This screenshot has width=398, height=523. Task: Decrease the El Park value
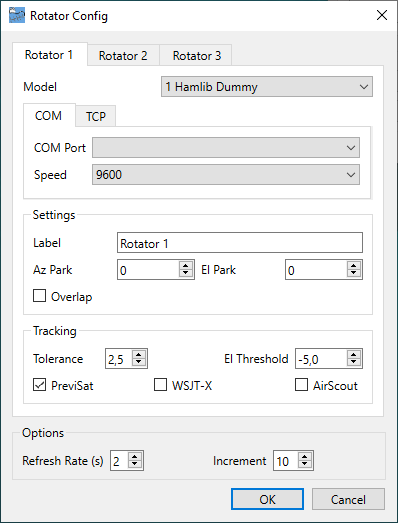pyautogui.click(x=354, y=274)
